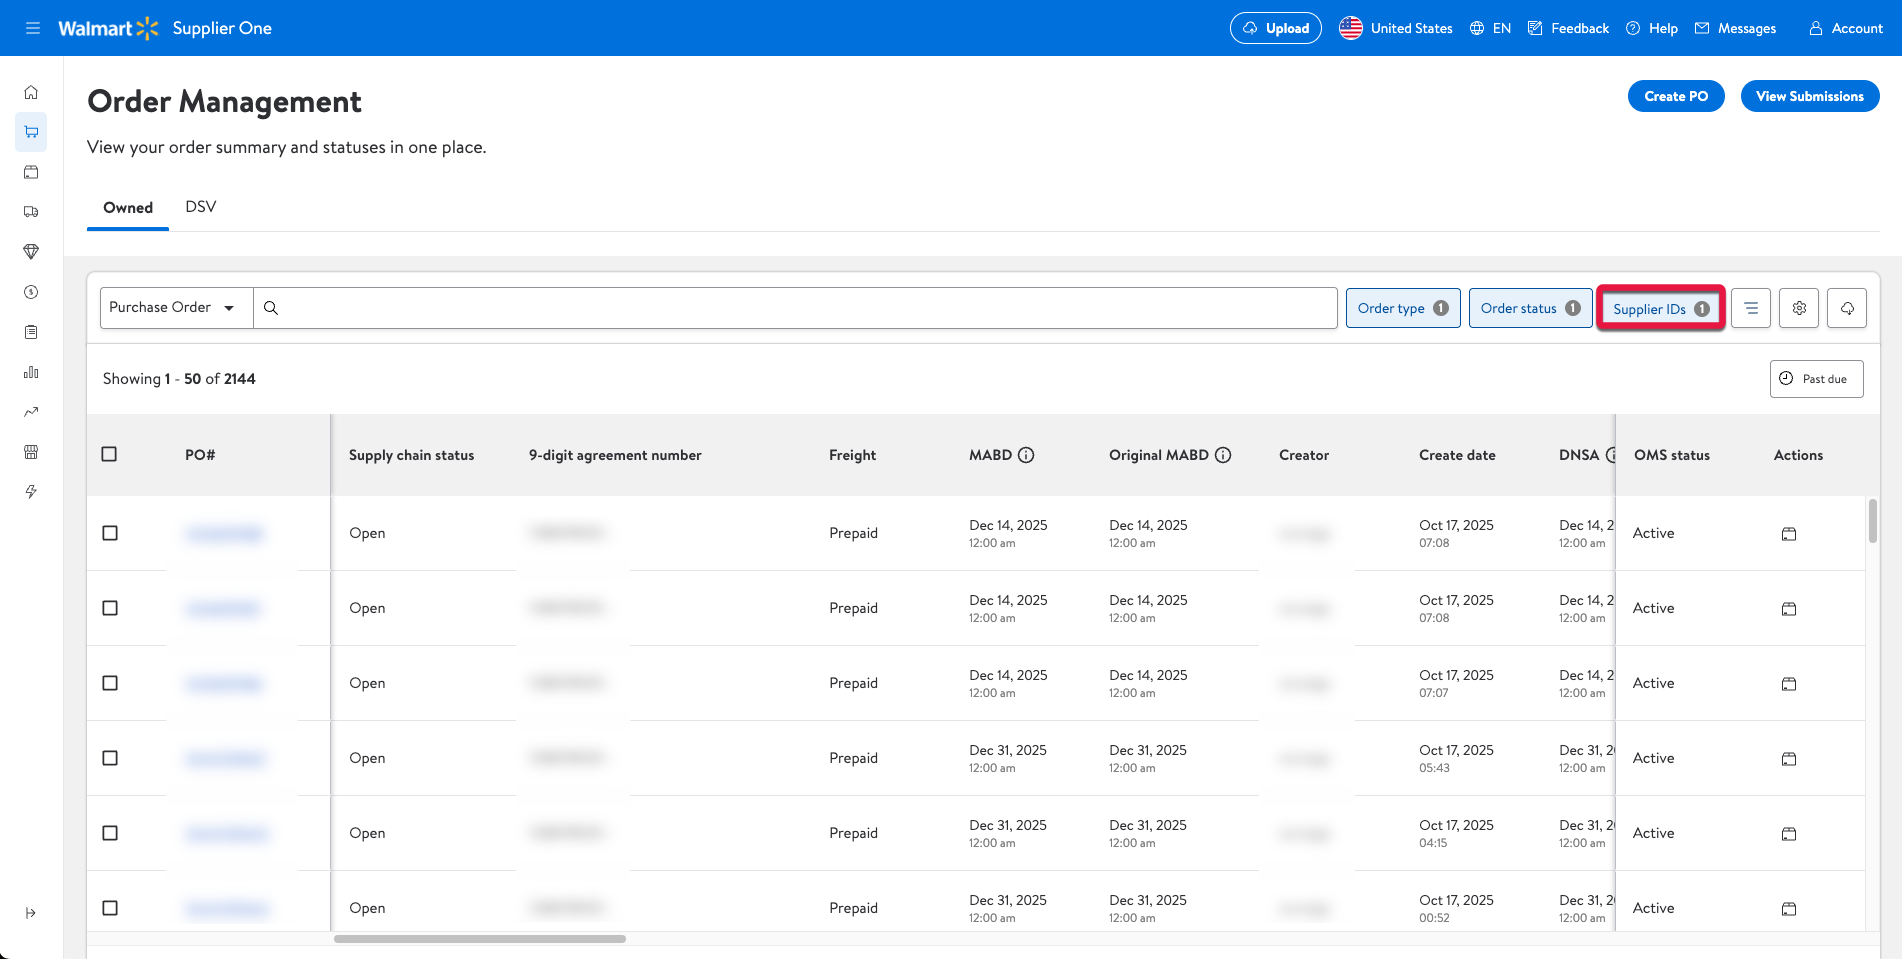1902x959 pixels.
Task: Select the third order row checkbox
Action: pos(110,683)
